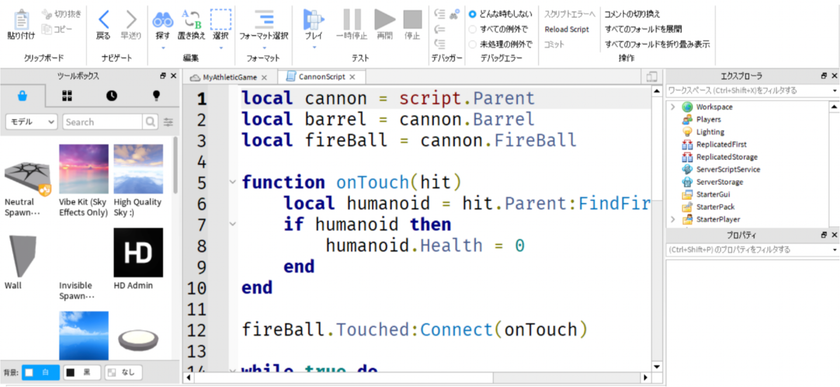Click the 戻る back arrow icon

coord(103,20)
